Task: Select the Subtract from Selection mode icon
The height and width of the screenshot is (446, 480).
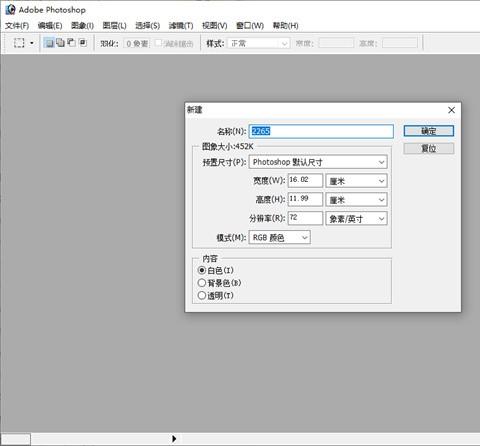Action: 71,43
